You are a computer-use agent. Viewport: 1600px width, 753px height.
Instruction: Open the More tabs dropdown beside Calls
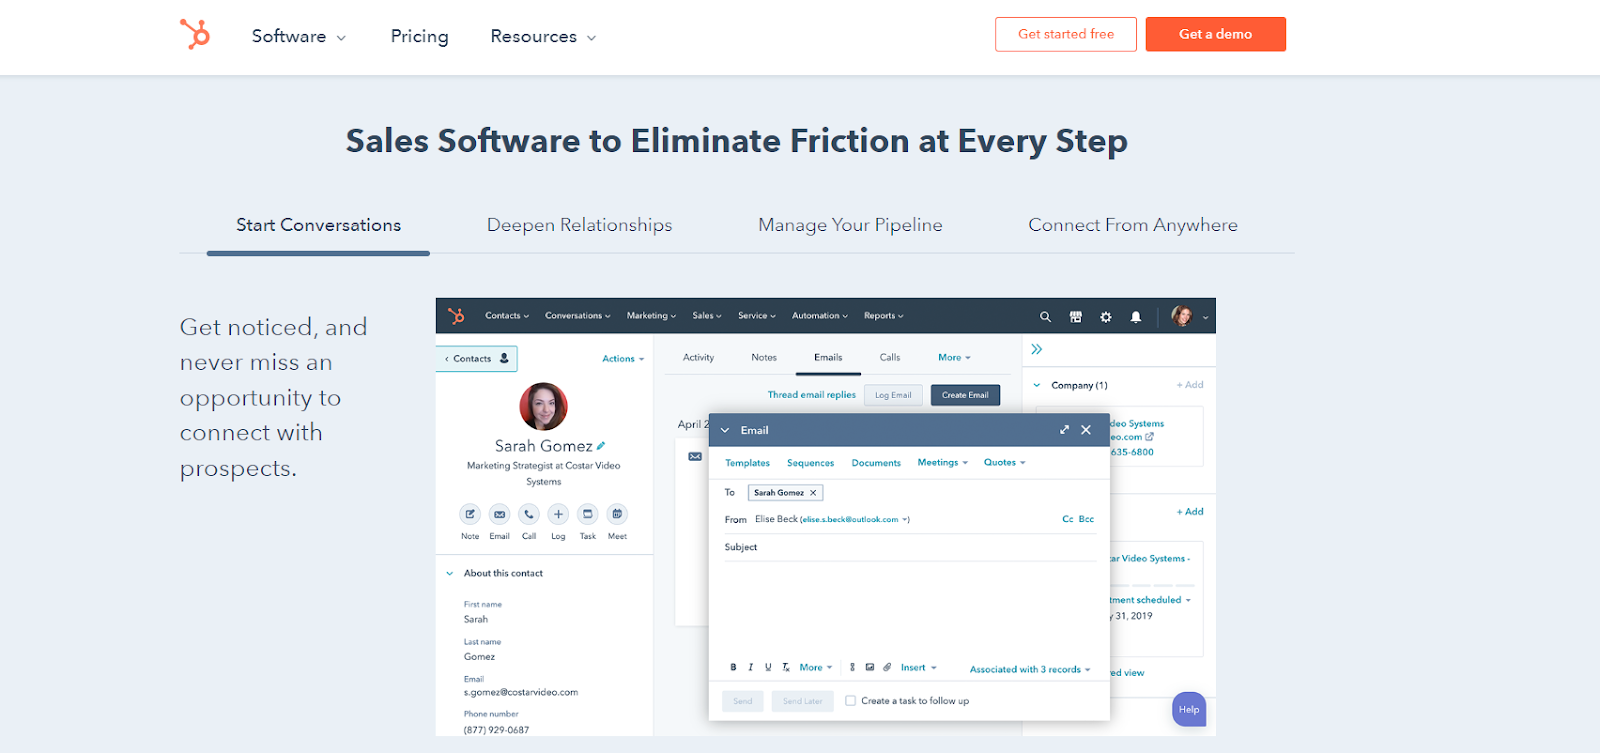coord(954,358)
